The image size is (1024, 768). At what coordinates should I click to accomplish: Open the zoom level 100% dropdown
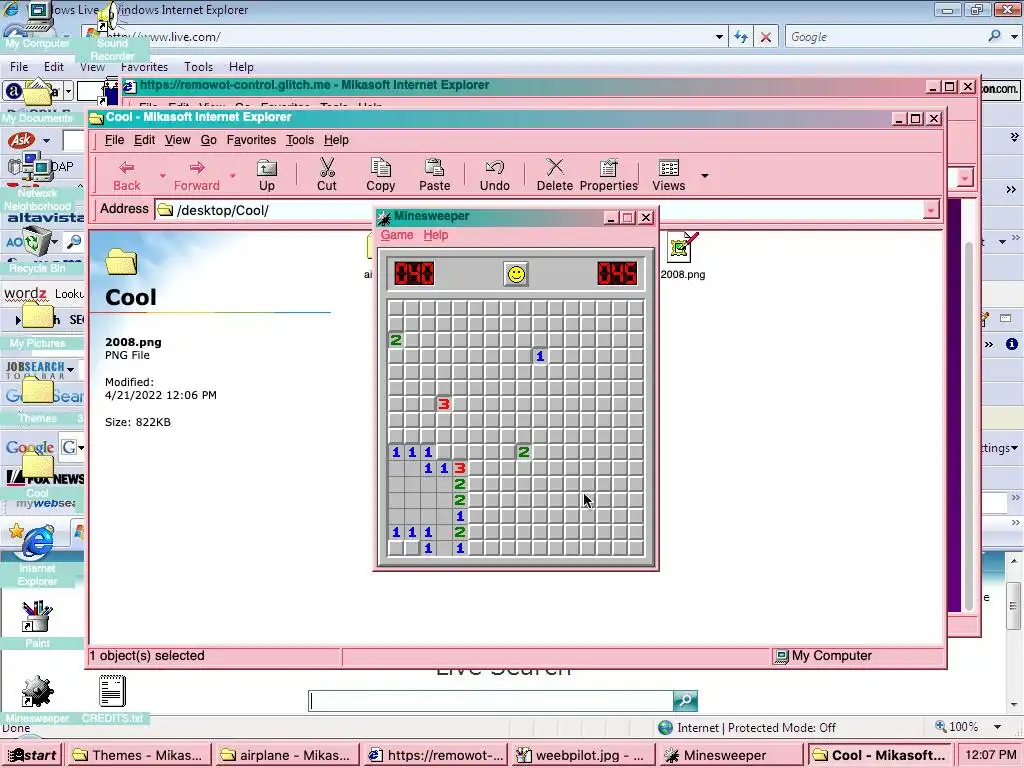click(x=997, y=727)
